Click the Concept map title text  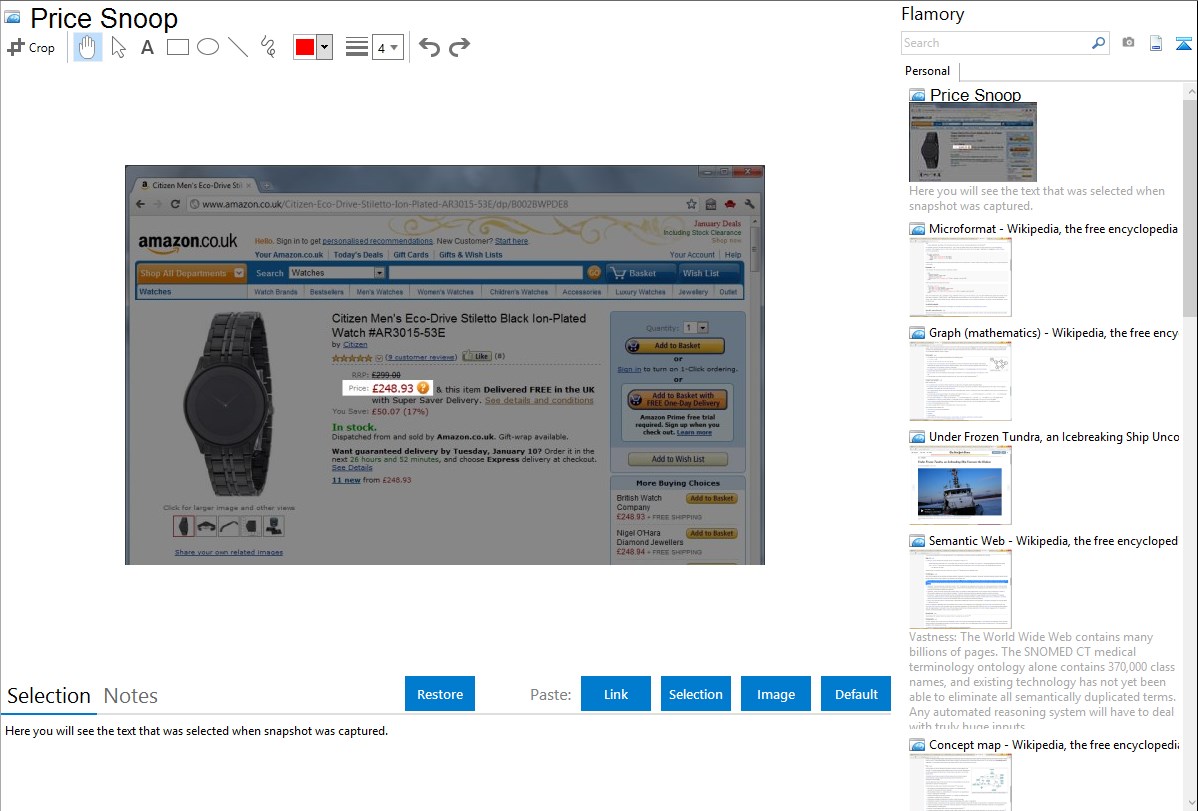(x=1053, y=745)
